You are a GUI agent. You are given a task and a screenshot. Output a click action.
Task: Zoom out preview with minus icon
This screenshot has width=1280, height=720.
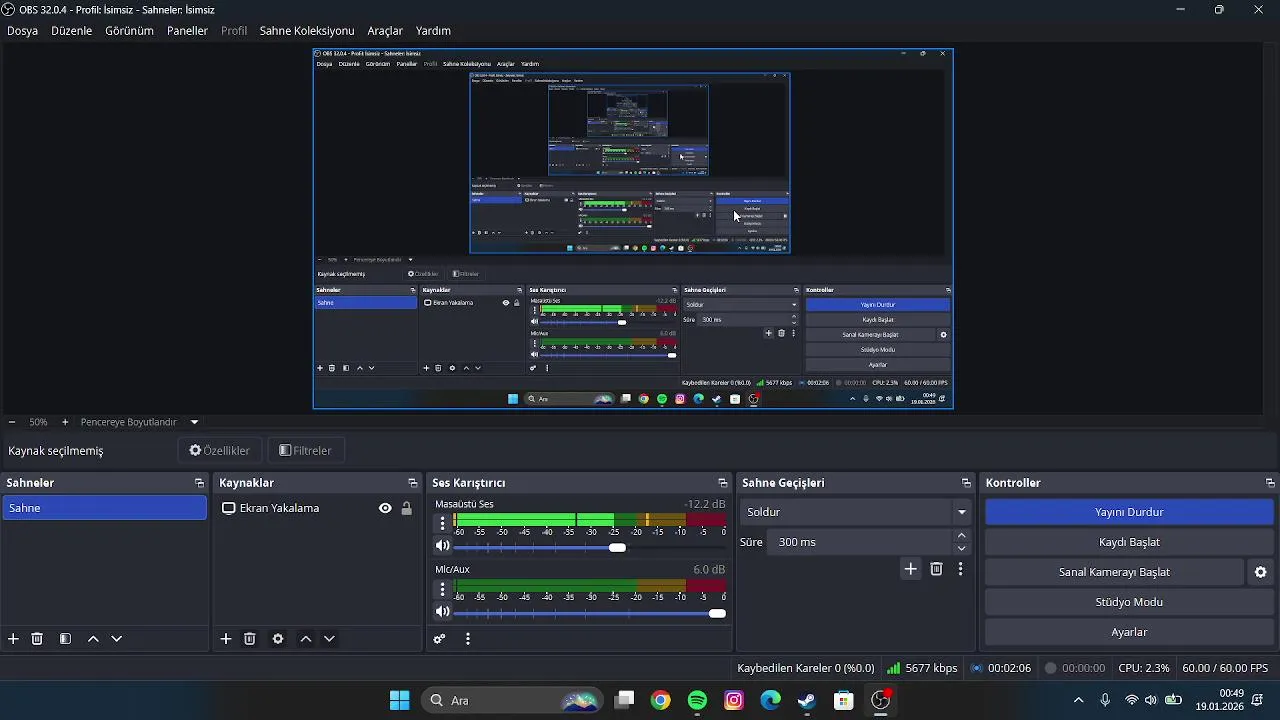tap(12, 422)
